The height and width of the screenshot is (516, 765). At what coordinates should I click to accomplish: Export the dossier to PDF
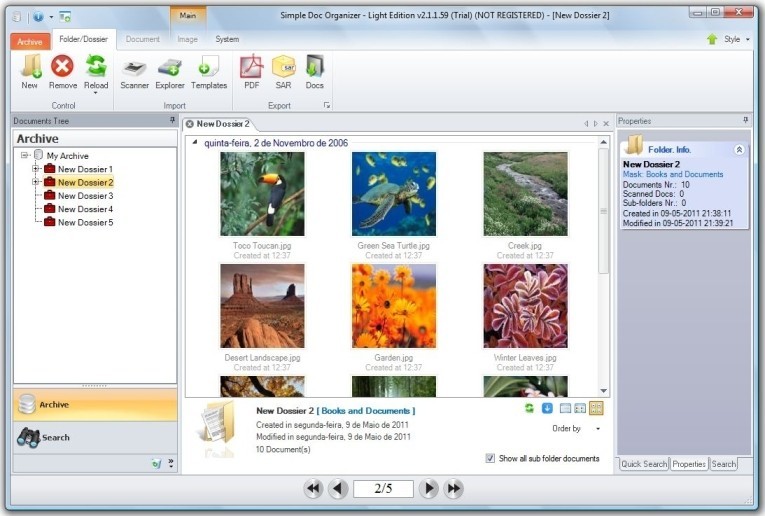coord(251,72)
